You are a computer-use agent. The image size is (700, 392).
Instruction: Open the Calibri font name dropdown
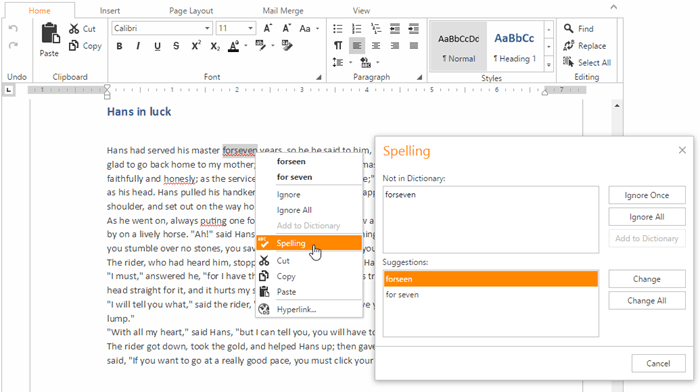(x=207, y=29)
